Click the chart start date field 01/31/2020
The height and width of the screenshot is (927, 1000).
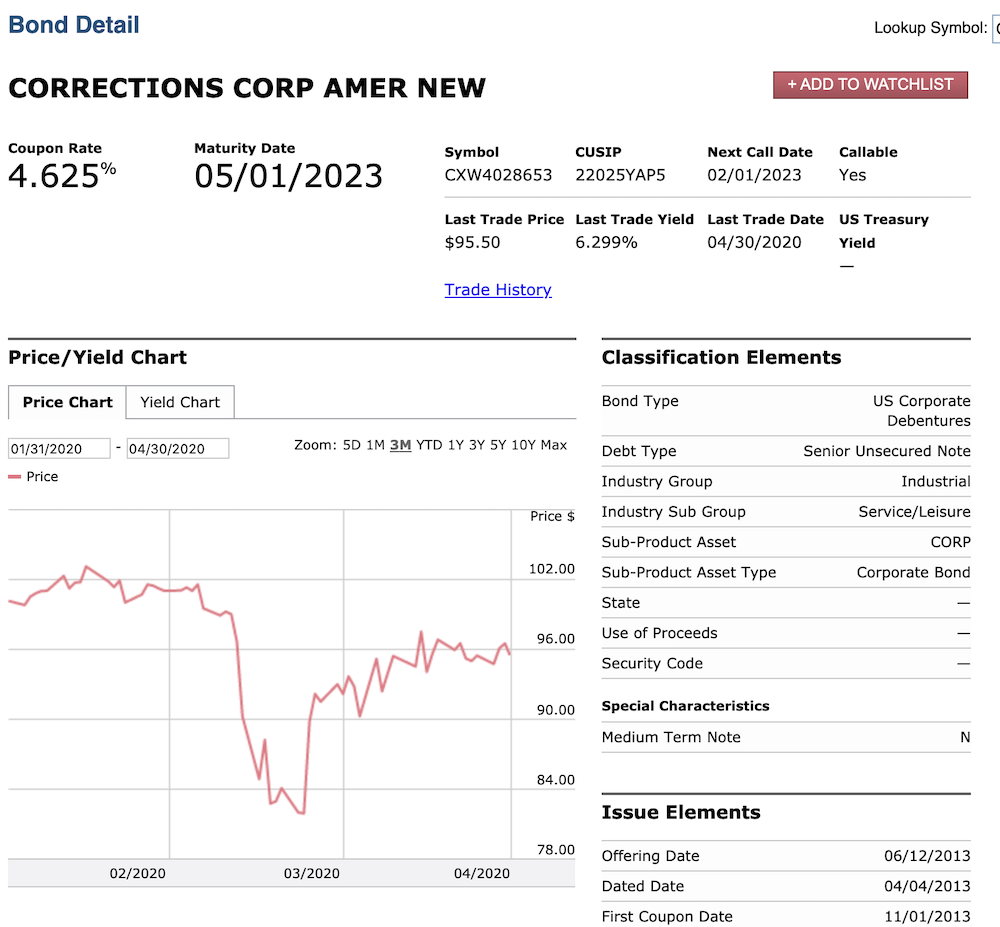59,449
